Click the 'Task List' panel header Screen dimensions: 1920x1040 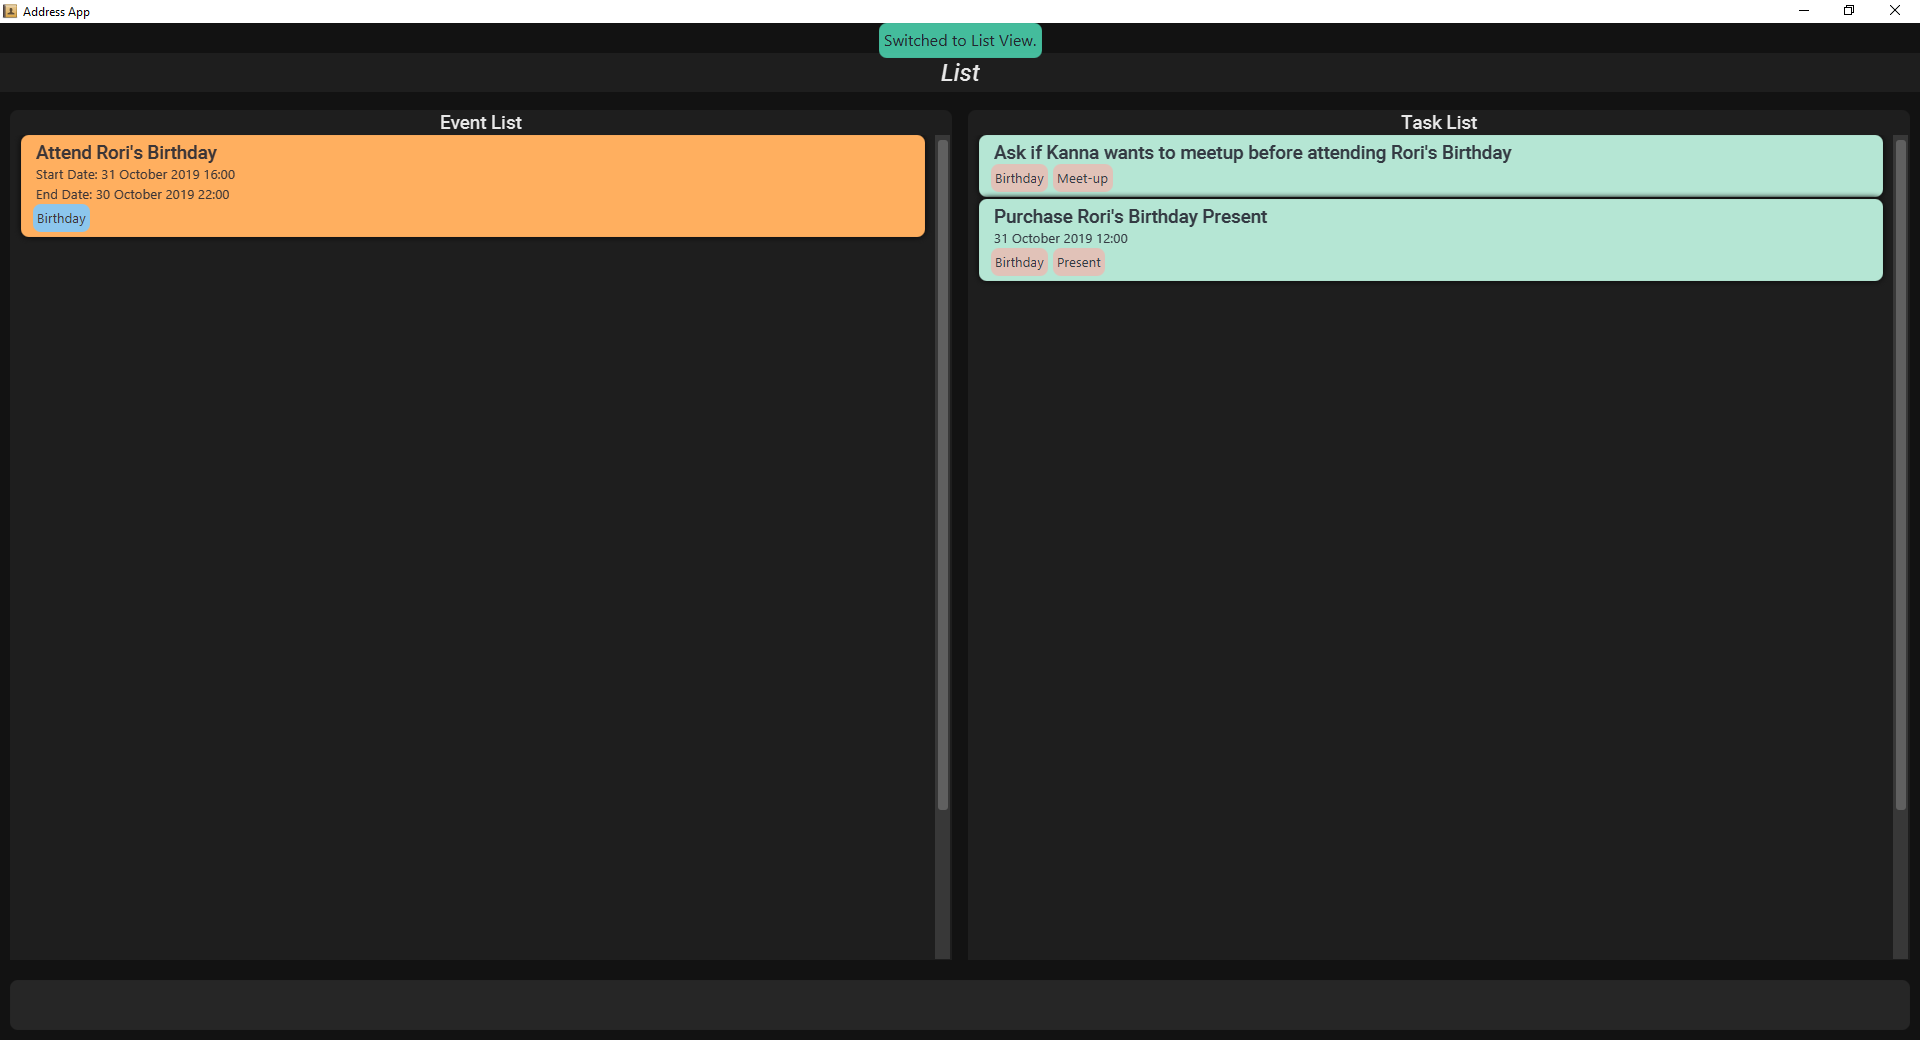(x=1438, y=123)
